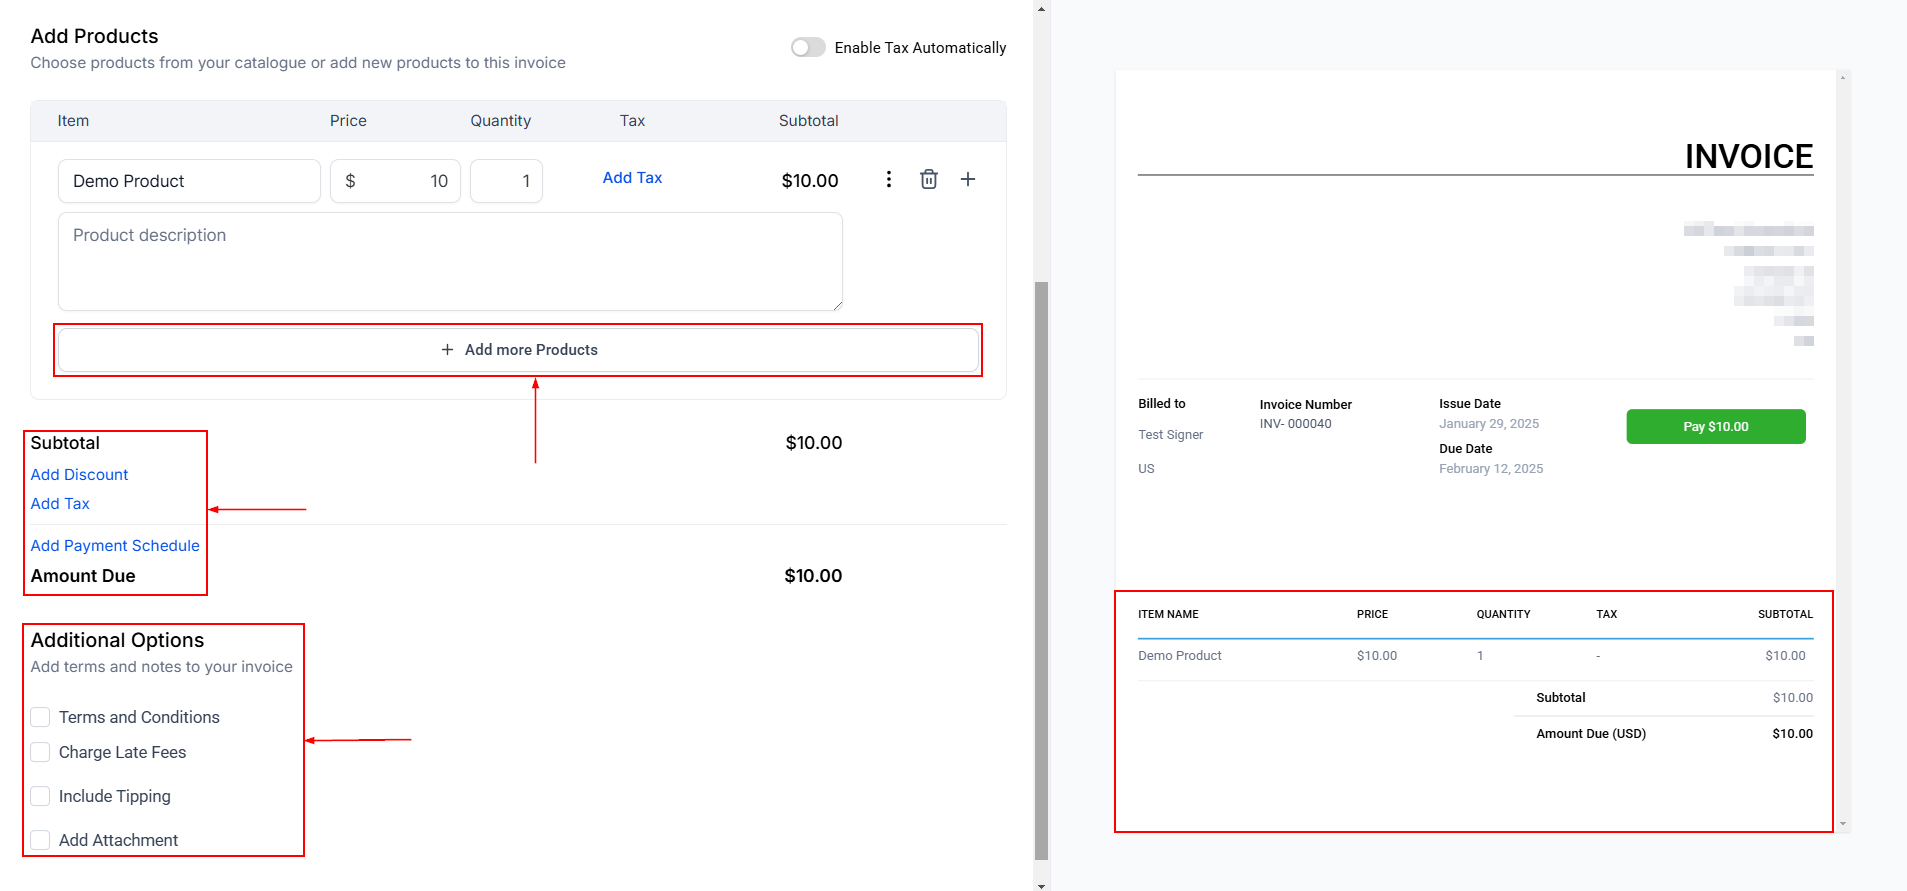Tick the Include Tipping checkbox

pos(40,796)
